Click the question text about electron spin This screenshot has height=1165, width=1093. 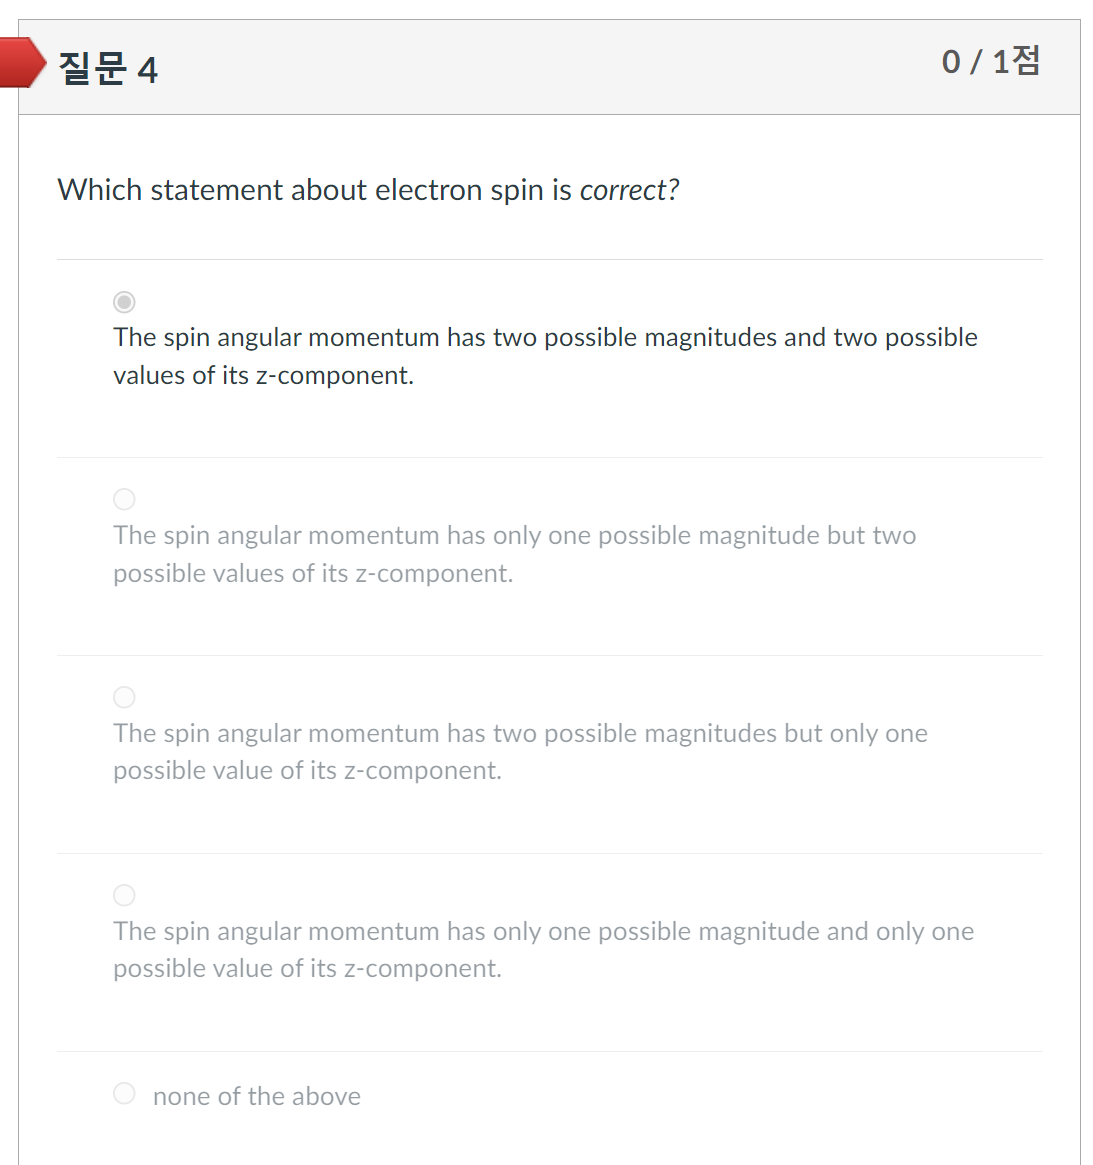click(368, 190)
